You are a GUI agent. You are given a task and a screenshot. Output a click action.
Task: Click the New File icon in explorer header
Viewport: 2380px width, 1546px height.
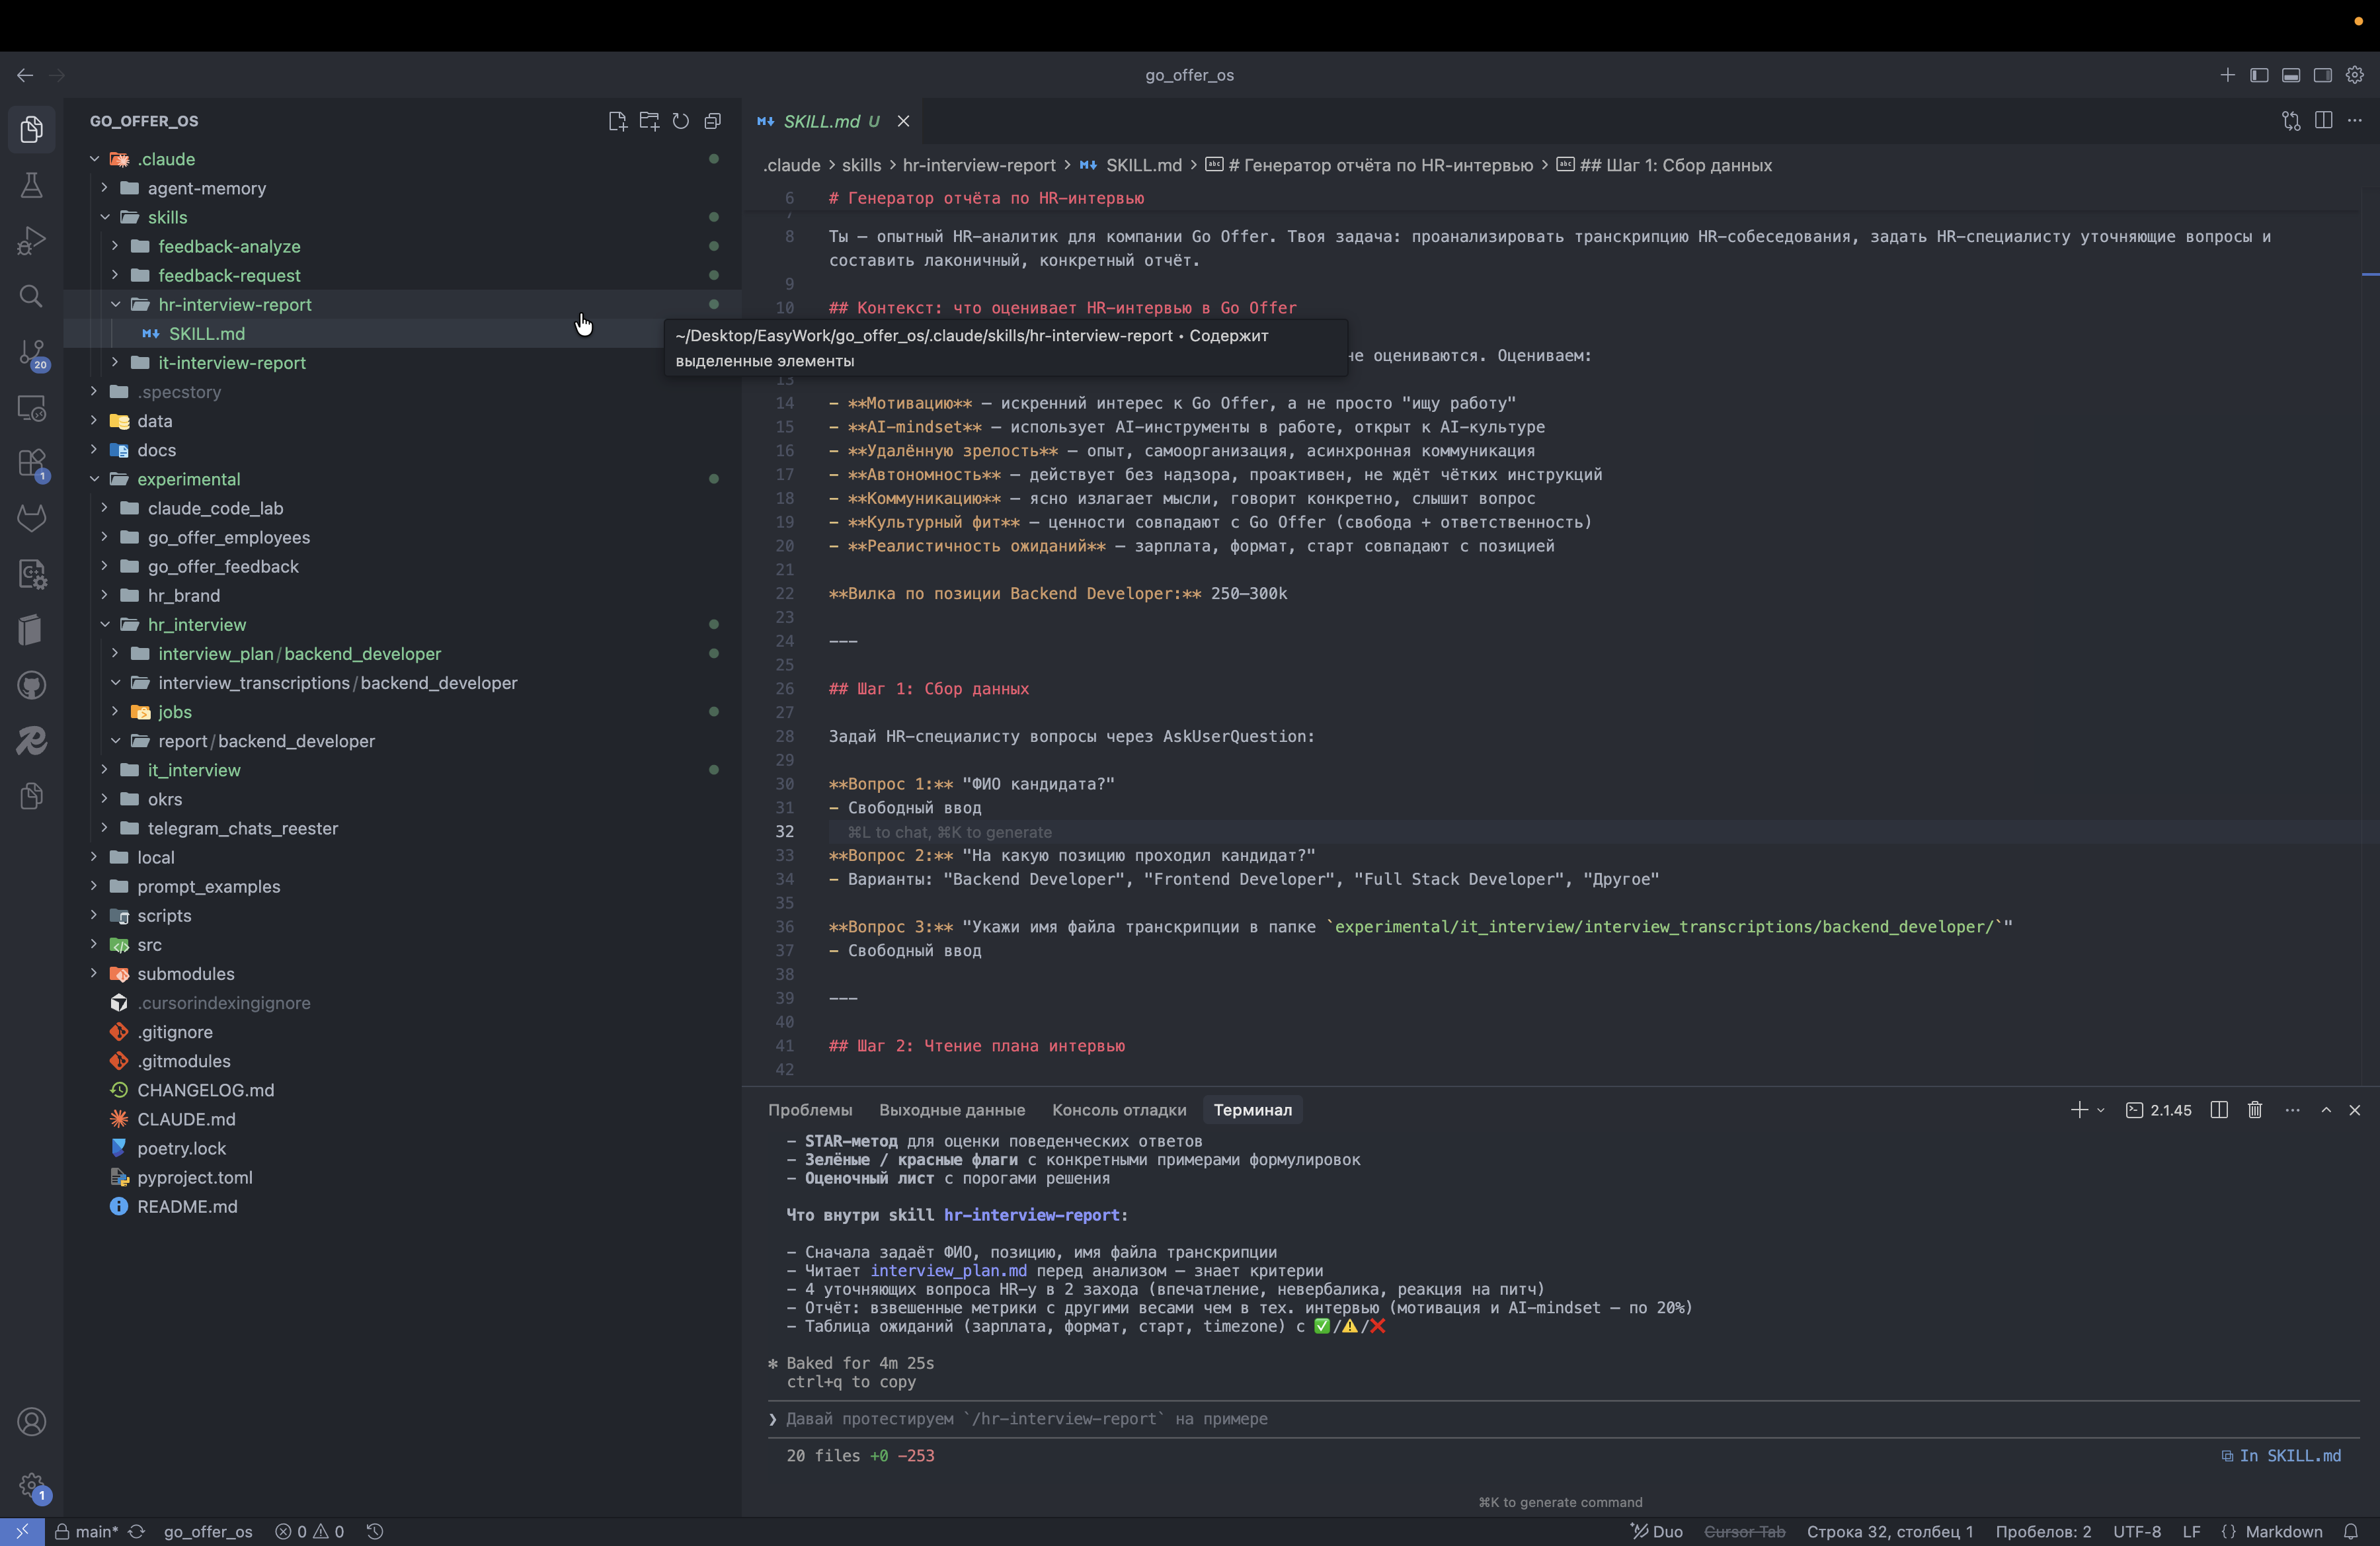[x=617, y=121]
